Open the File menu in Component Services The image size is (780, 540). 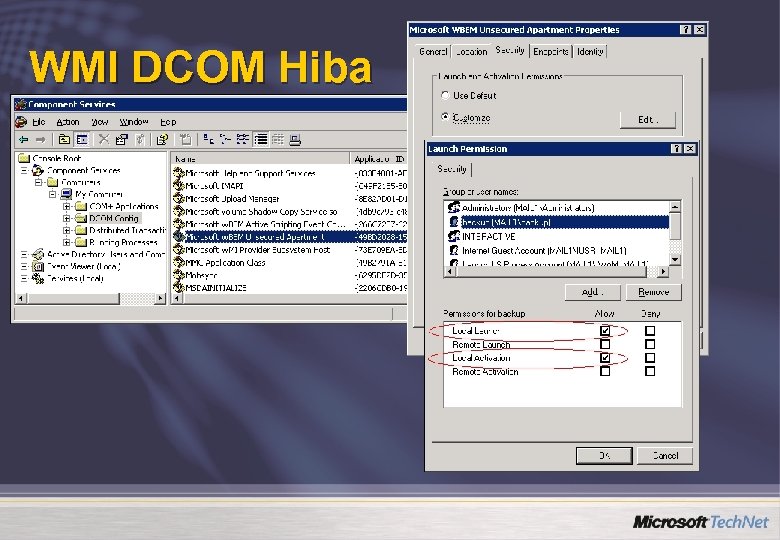39,122
